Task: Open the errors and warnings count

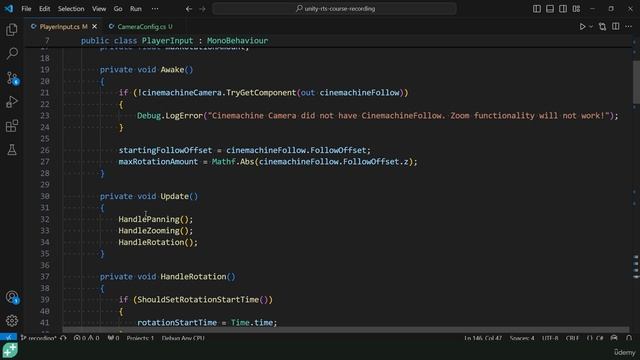Action: 87,338
